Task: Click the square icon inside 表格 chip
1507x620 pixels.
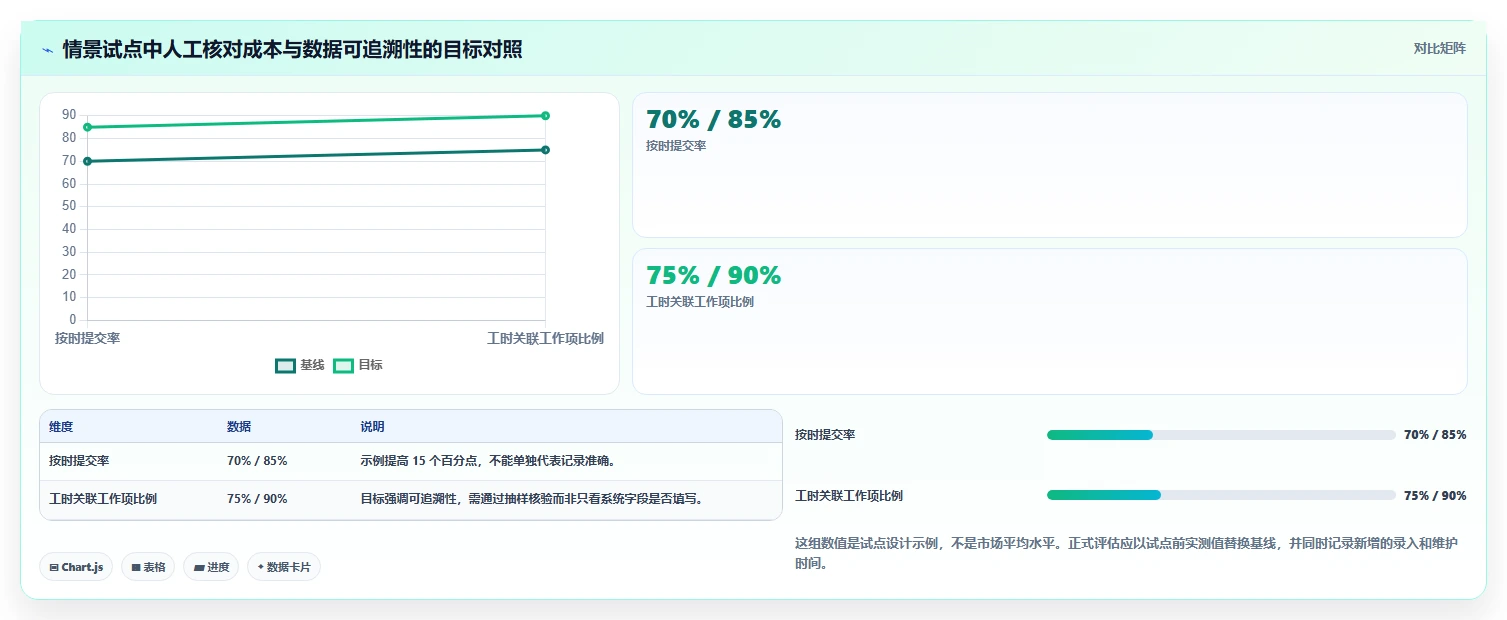Action: point(136,567)
